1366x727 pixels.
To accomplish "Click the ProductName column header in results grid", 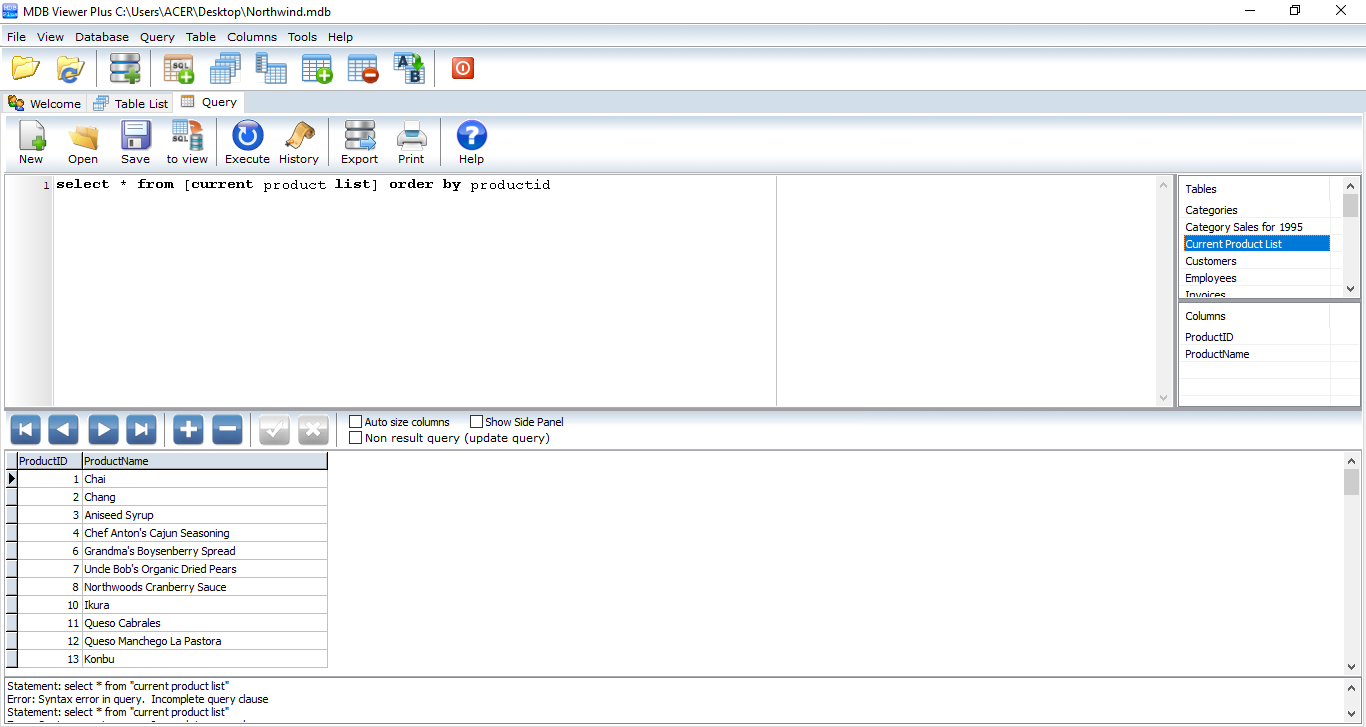I will pos(204,461).
